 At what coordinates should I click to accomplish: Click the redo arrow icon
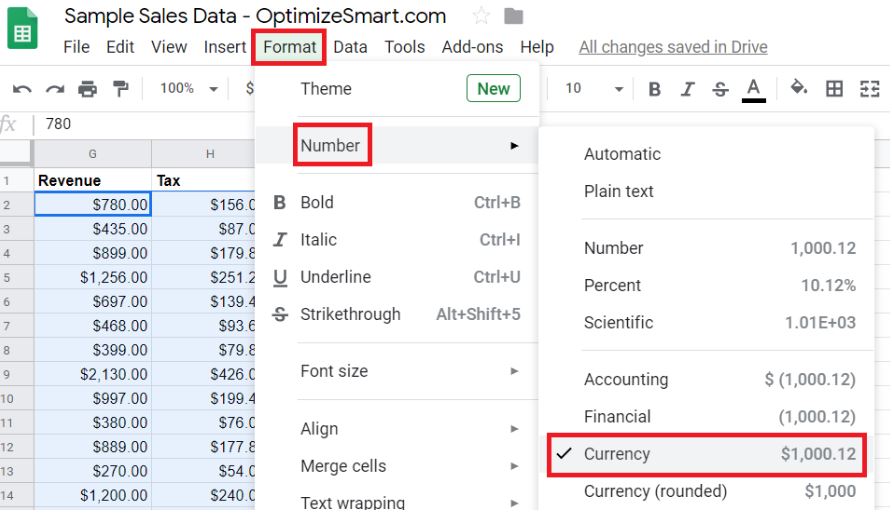coord(55,89)
